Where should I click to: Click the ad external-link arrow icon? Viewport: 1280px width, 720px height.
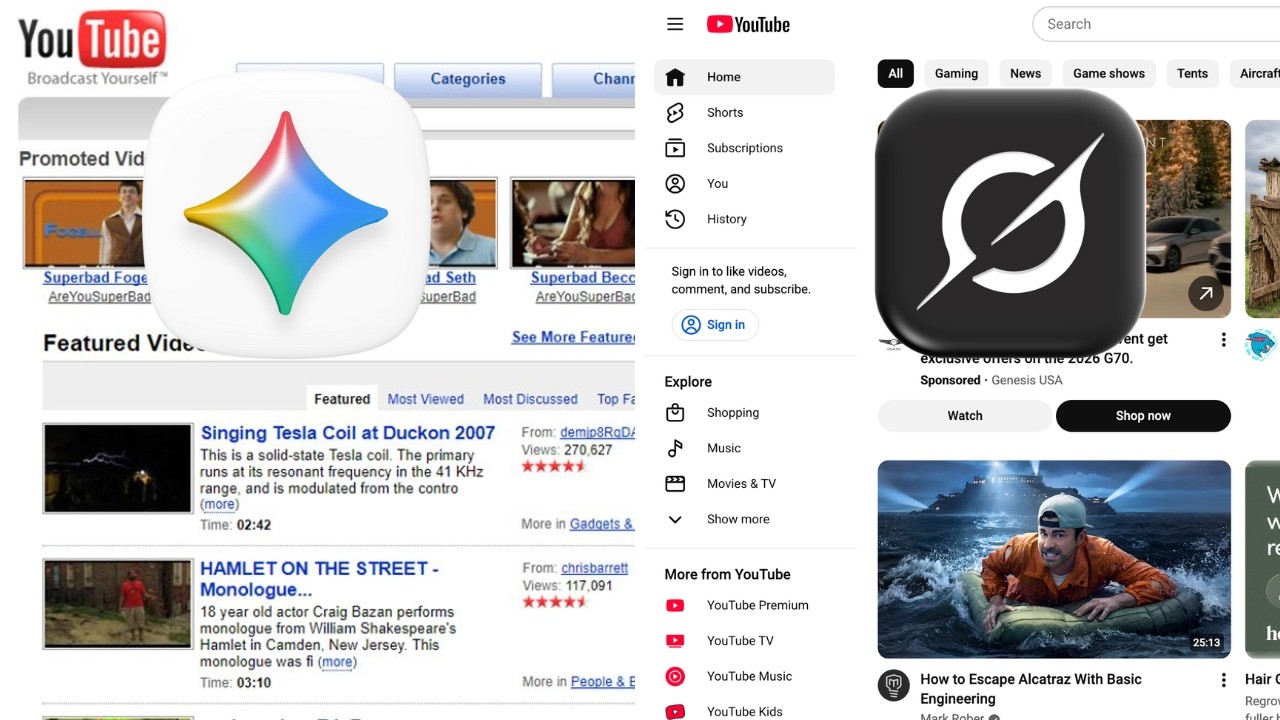[x=1205, y=293]
